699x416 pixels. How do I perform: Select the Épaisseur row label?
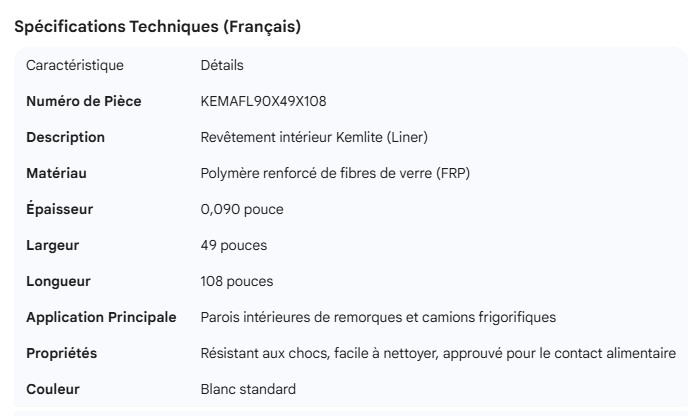[59, 209]
